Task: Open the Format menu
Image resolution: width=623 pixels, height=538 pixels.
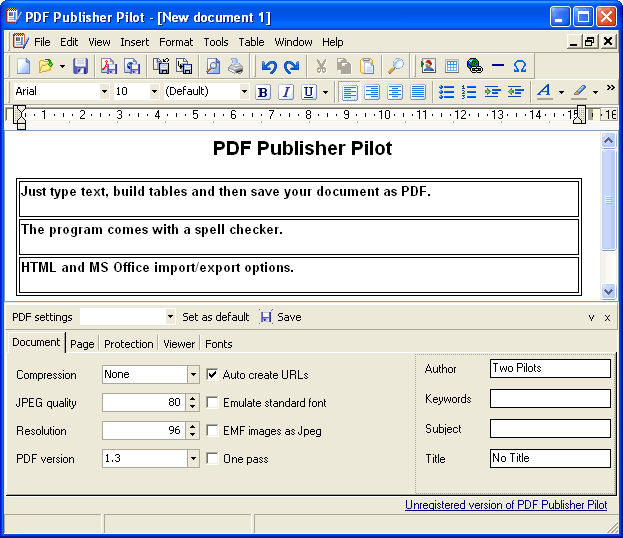Action: (x=176, y=42)
